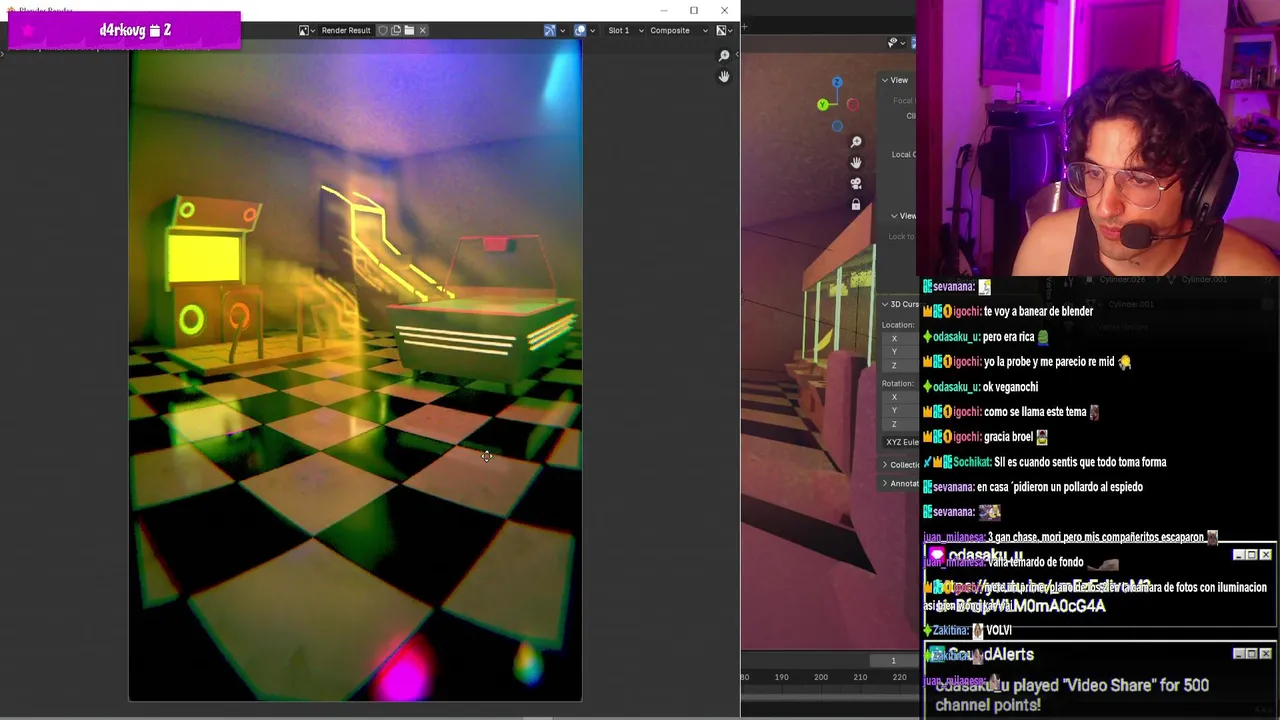Minimize the CloudAlerts popup window
Screen dimensions: 1280x720
point(1239,654)
